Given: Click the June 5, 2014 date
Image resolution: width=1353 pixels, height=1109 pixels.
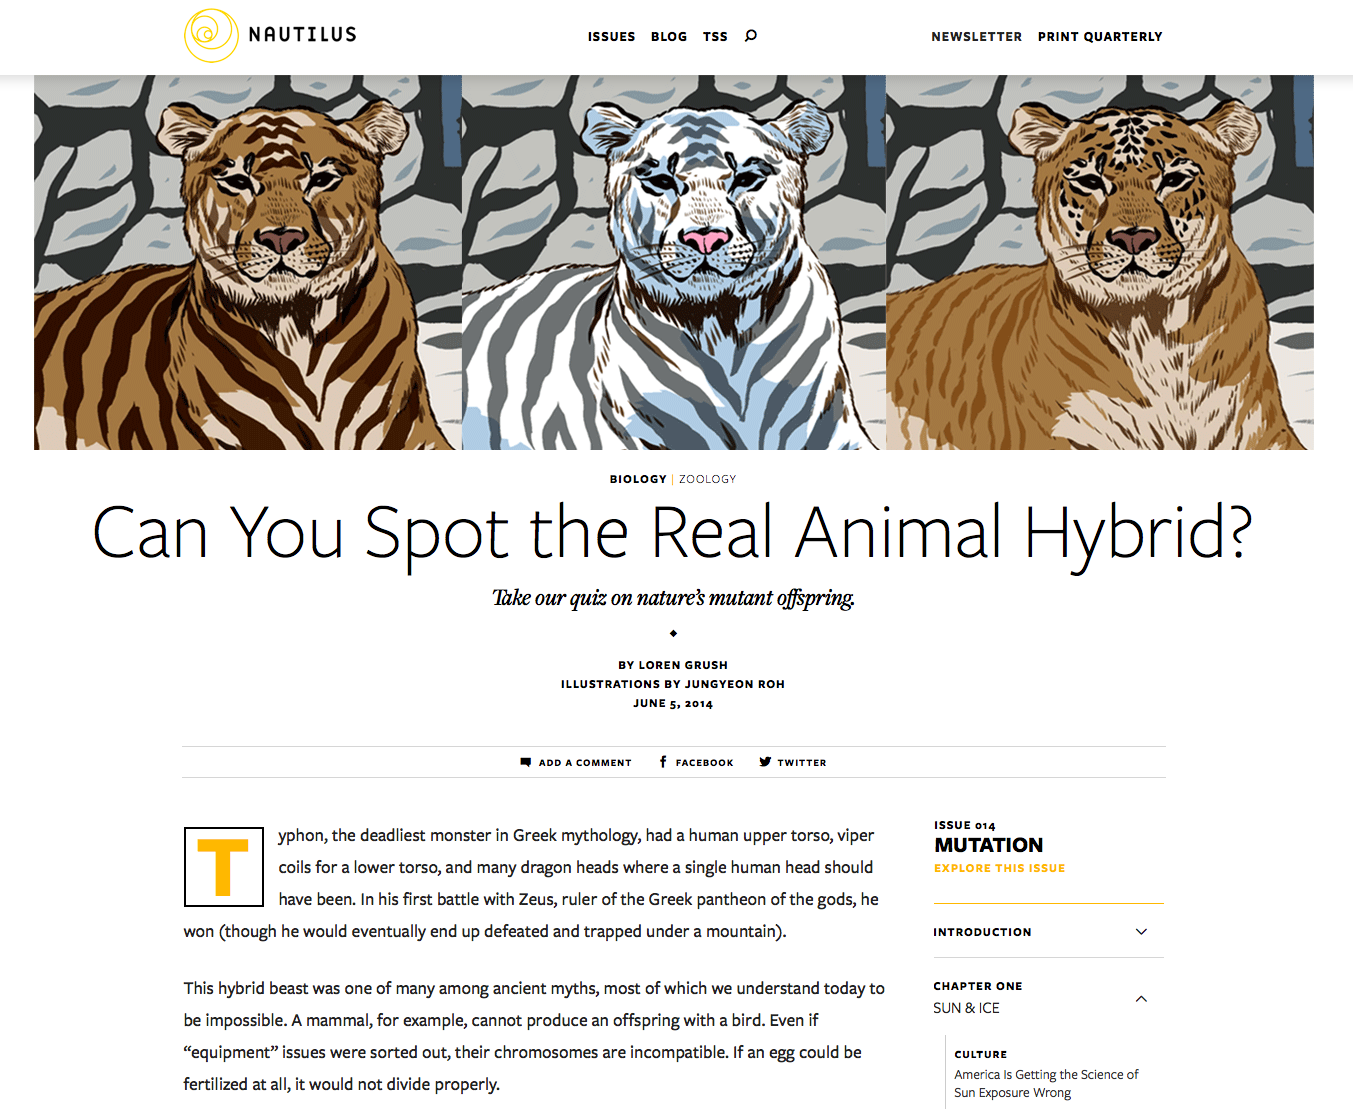Looking at the screenshot, I should [x=673, y=703].
